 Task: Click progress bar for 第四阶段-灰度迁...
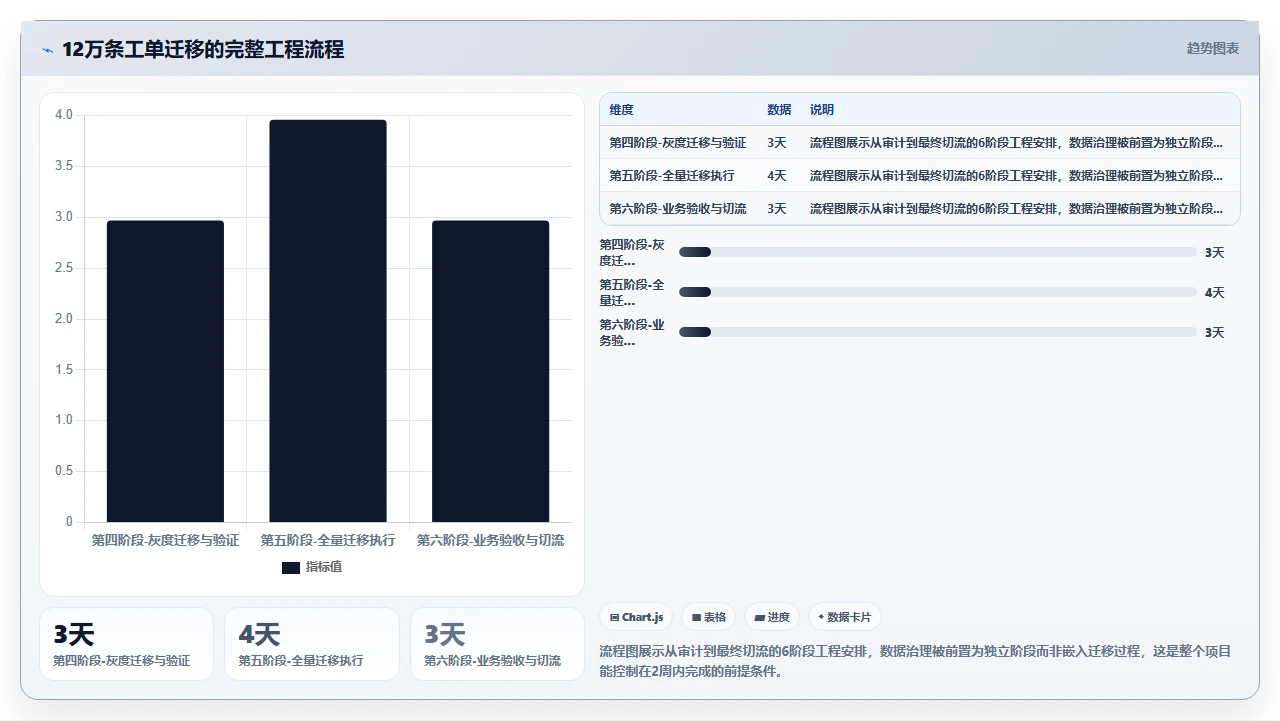(937, 252)
